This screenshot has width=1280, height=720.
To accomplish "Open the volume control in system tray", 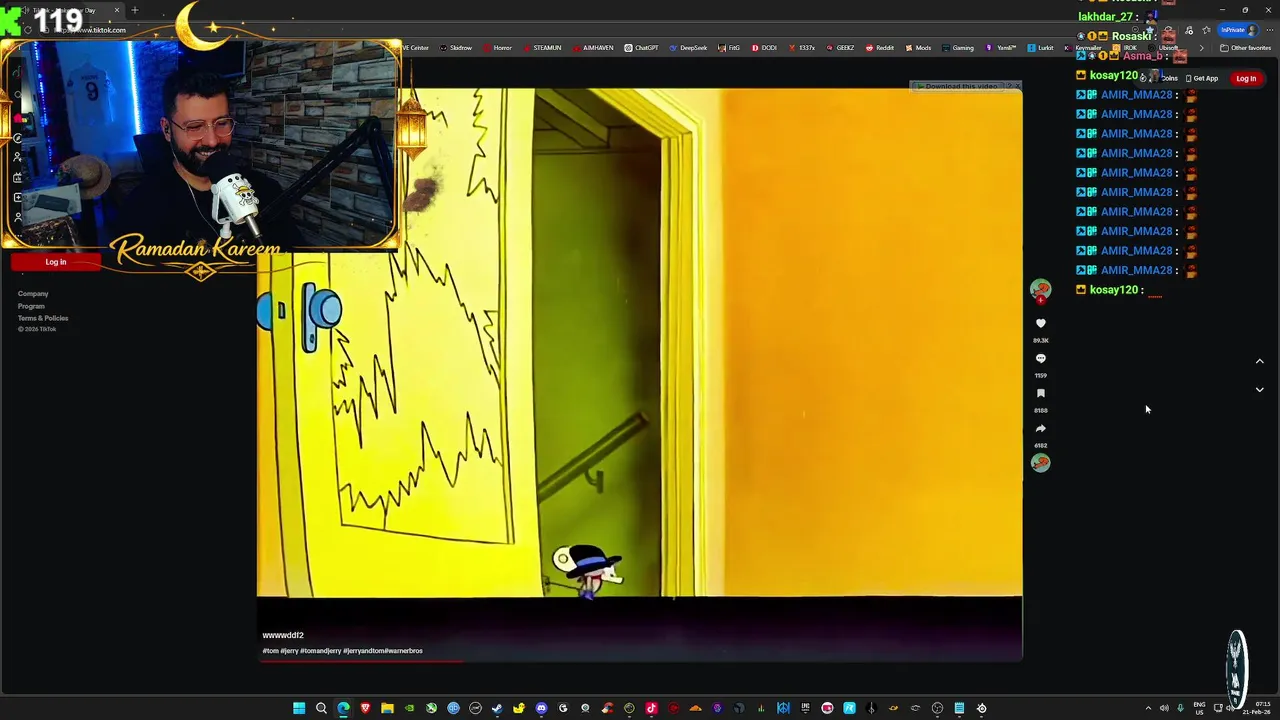I will (1164, 708).
